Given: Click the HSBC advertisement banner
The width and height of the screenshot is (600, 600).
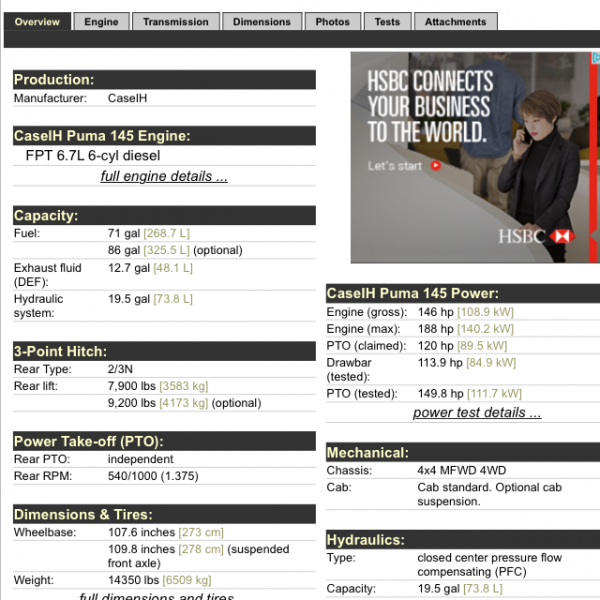Looking at the screenshot, I should click(475, 157).
